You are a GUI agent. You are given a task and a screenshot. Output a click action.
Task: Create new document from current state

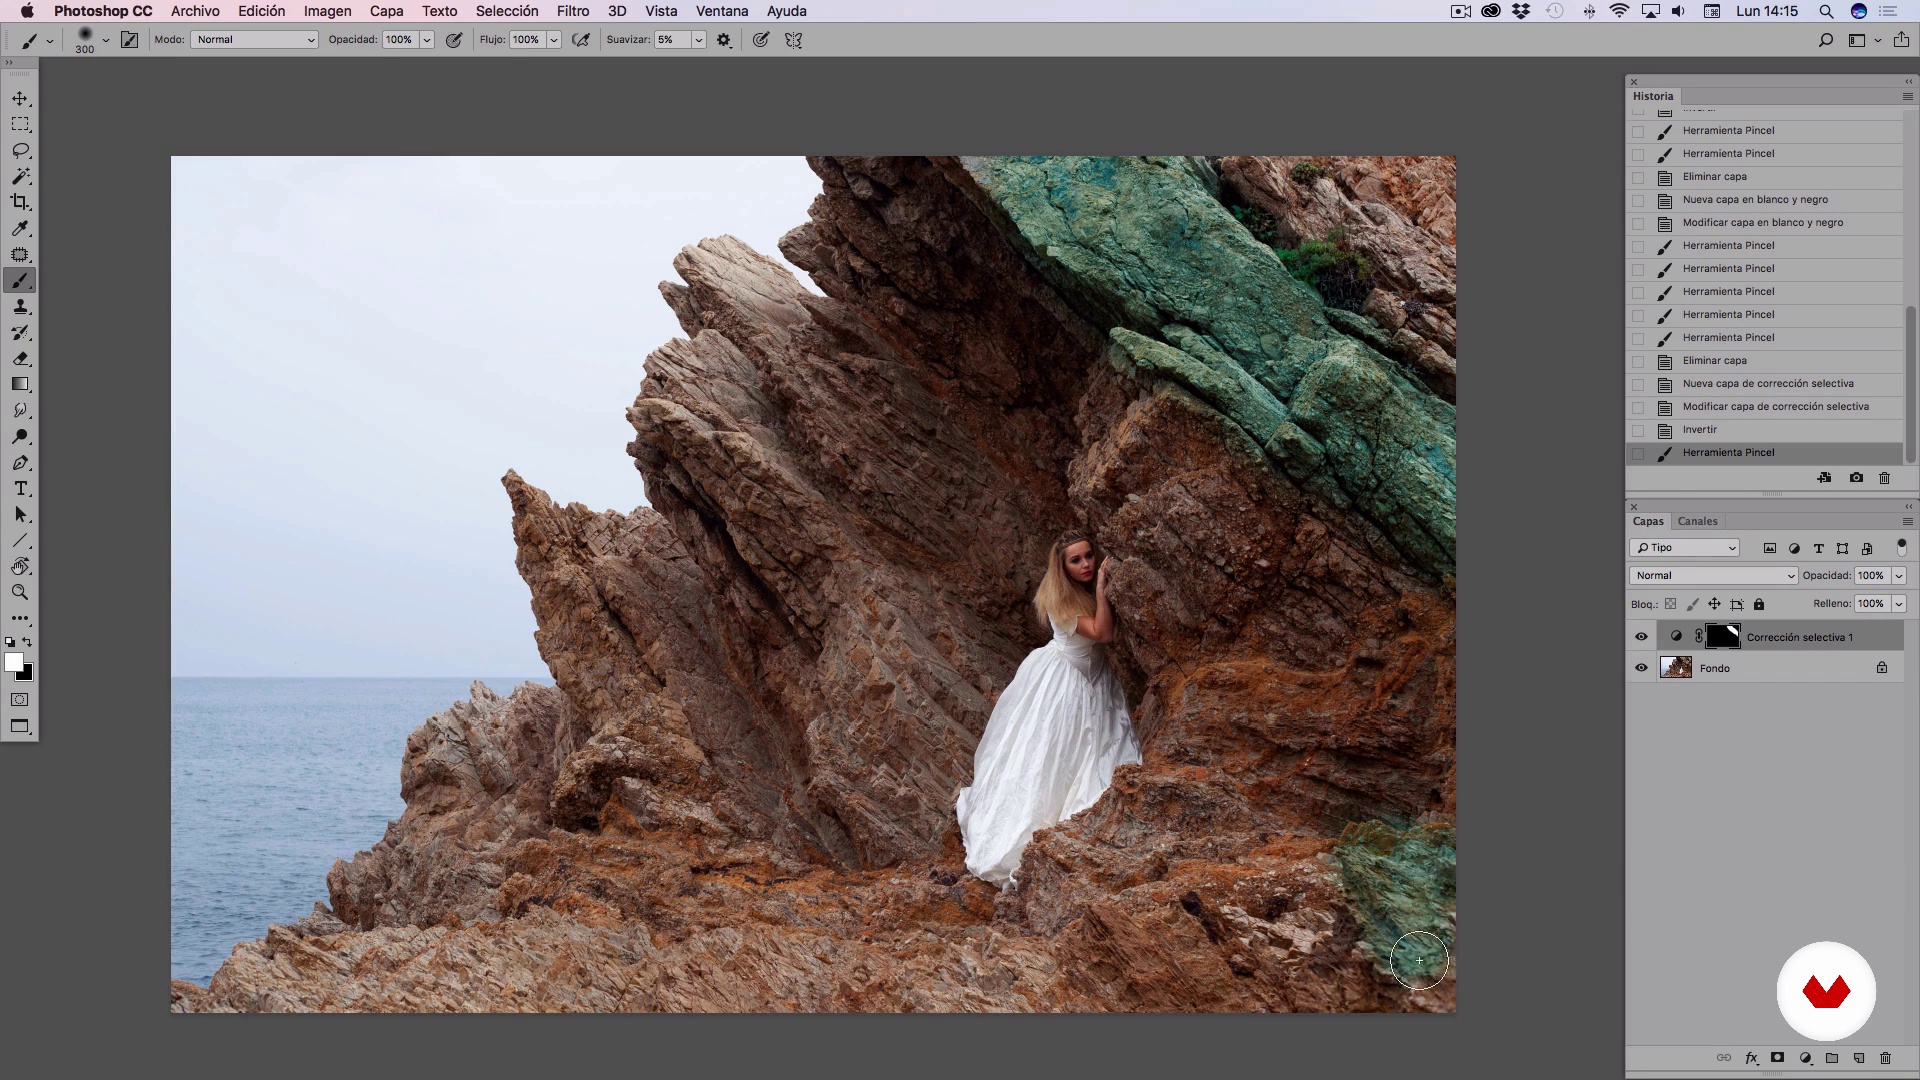(1825, 478)
